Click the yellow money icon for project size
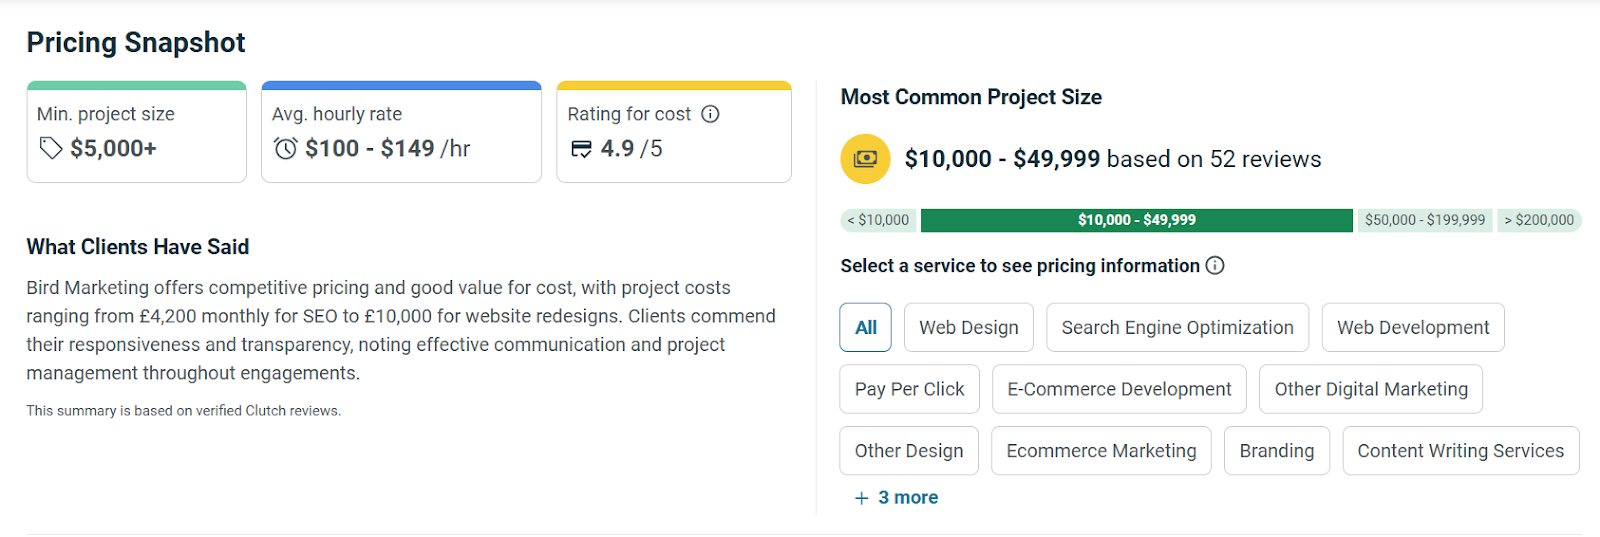1600x537 pixels. click(x=865, y=159)
